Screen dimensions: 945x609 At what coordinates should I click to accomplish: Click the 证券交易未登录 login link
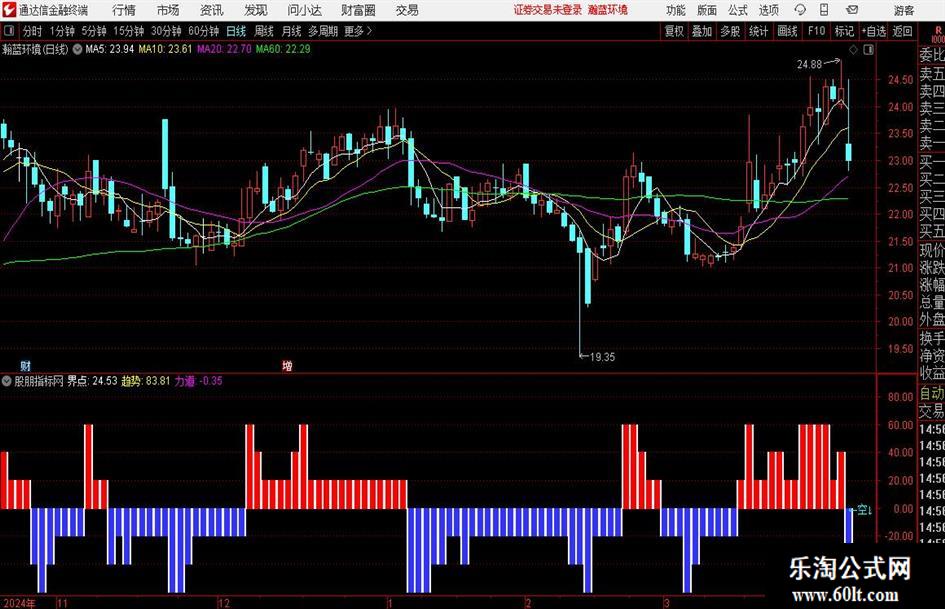pyautogui.click(x=548, y=10)
